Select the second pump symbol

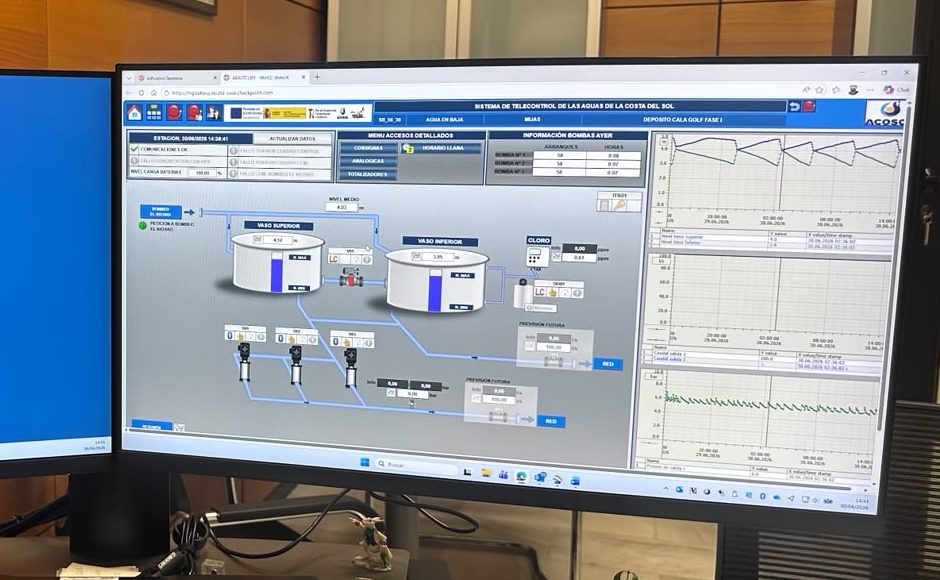coord(295,365)
